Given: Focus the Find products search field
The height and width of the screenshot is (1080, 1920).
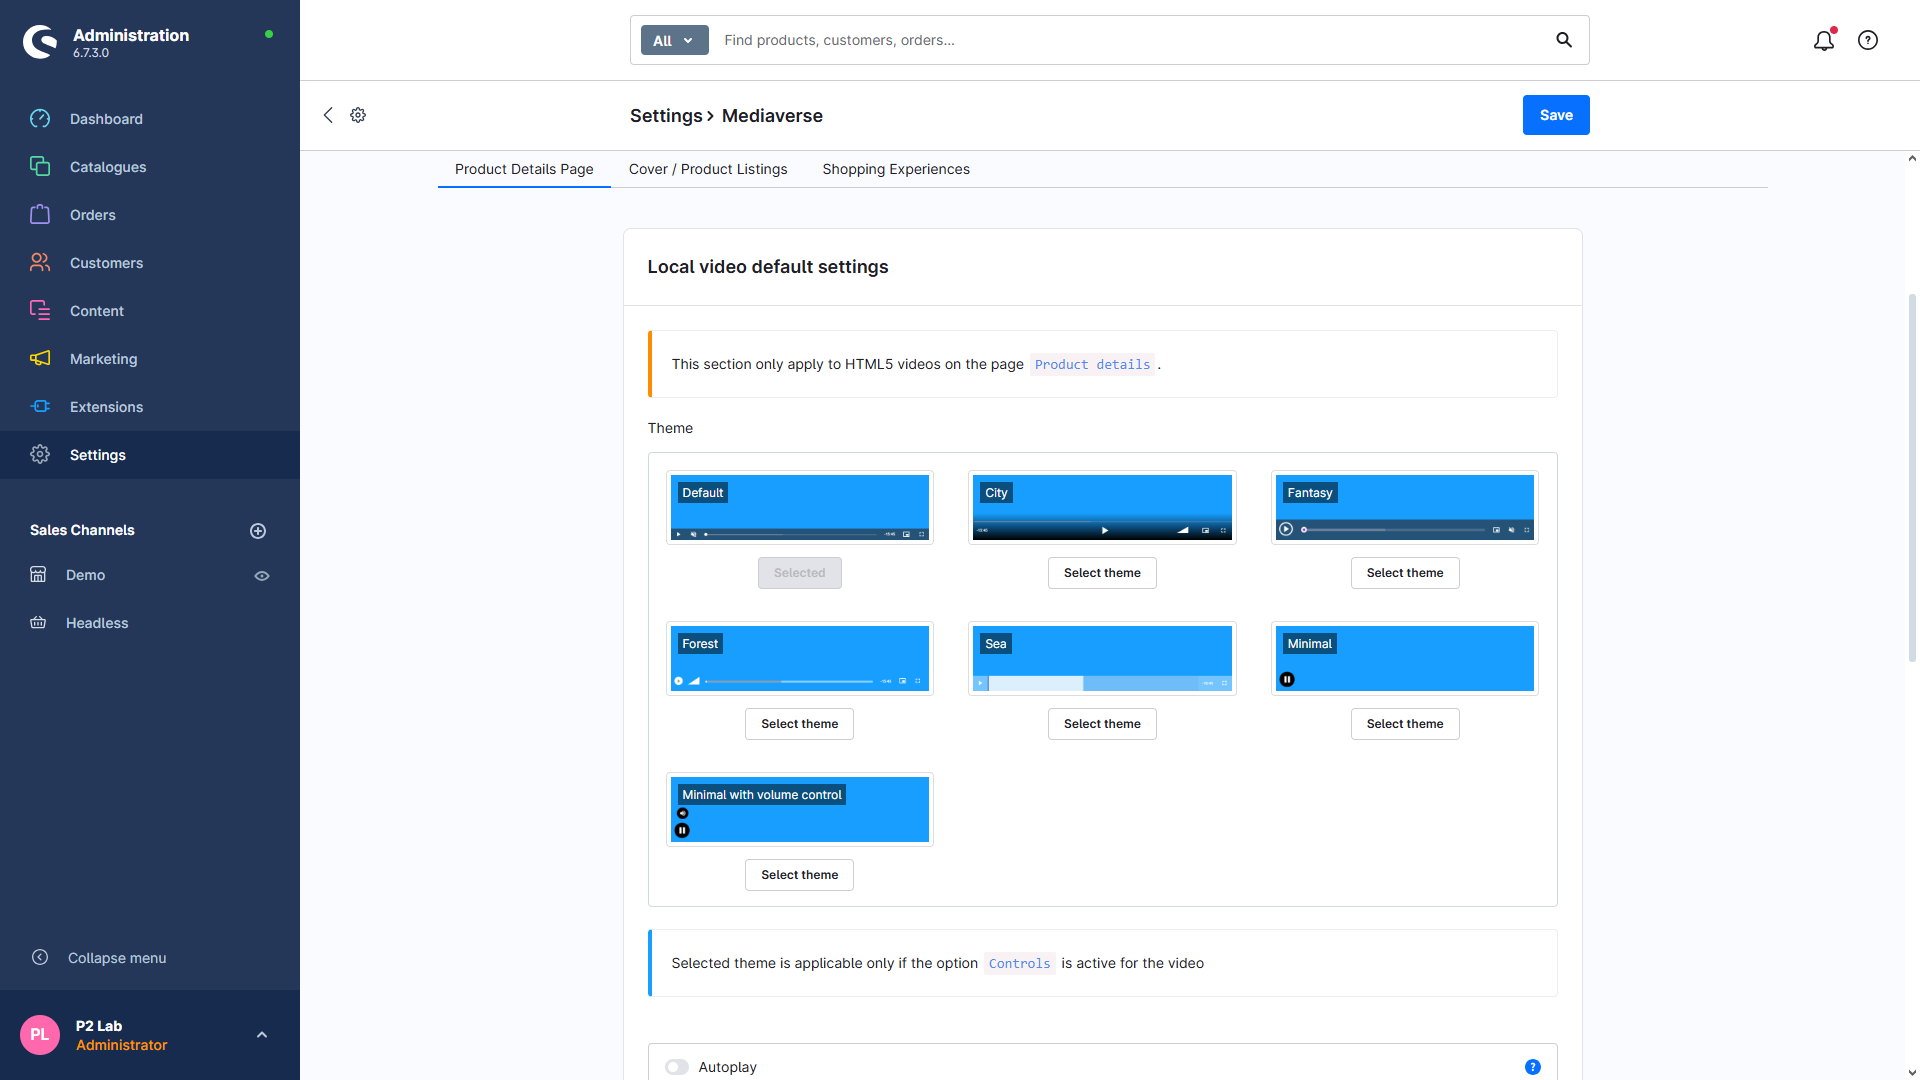Looking at the screenshot, I should pyautogui.click(x=1130, y=40).
